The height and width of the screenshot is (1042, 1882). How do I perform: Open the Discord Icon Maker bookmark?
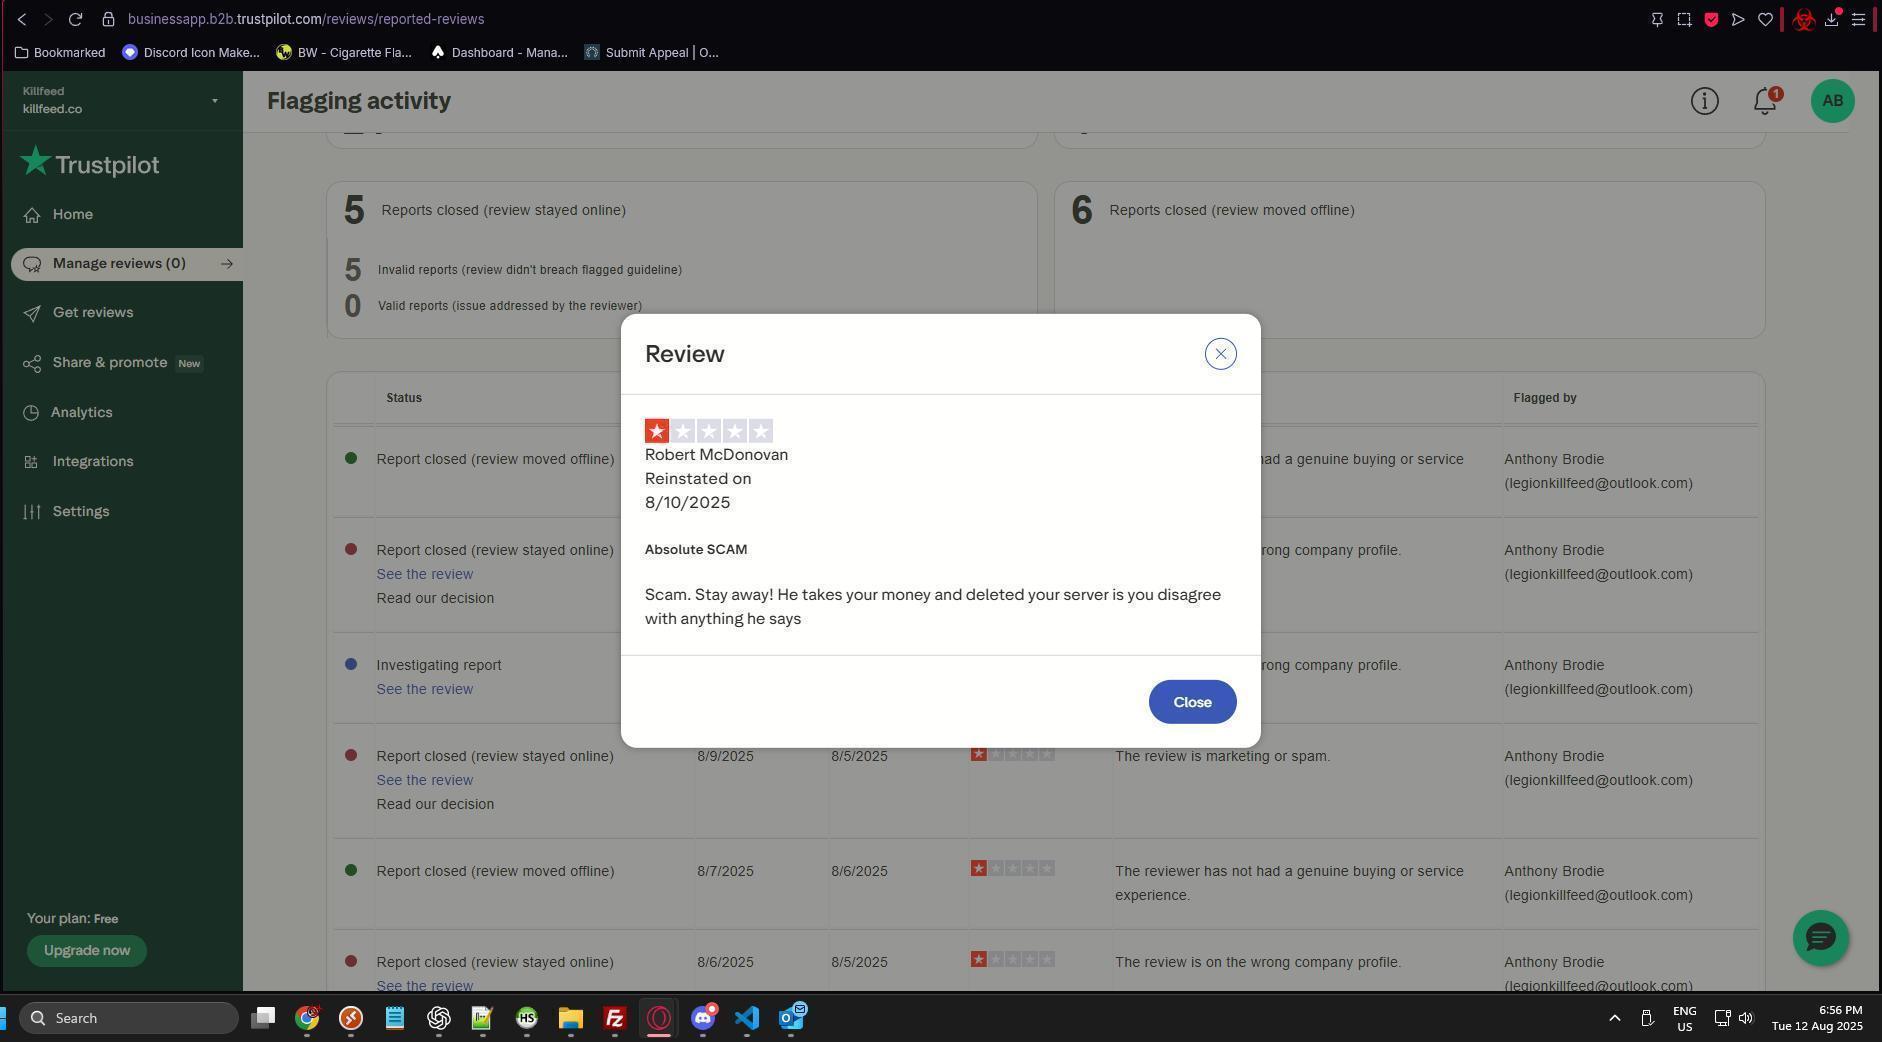click(190, 53)
